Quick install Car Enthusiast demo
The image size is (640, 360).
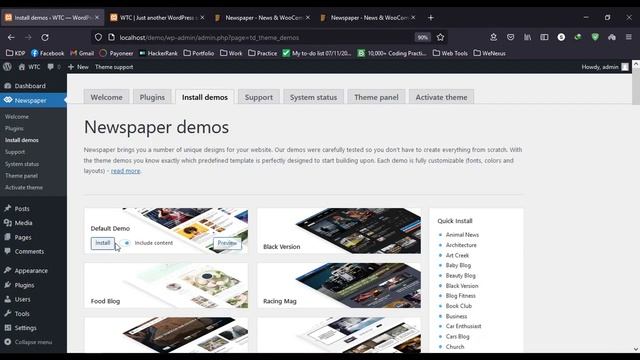(x=463, y=326)
